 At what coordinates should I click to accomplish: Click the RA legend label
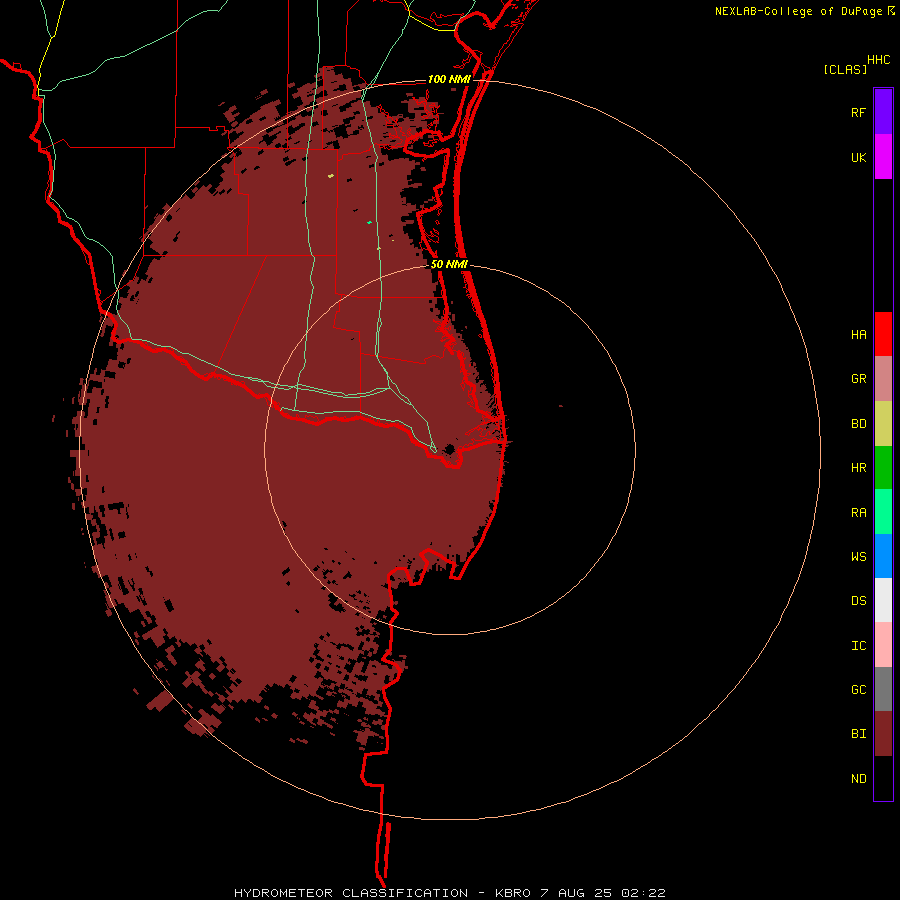(x=858, y=513)
